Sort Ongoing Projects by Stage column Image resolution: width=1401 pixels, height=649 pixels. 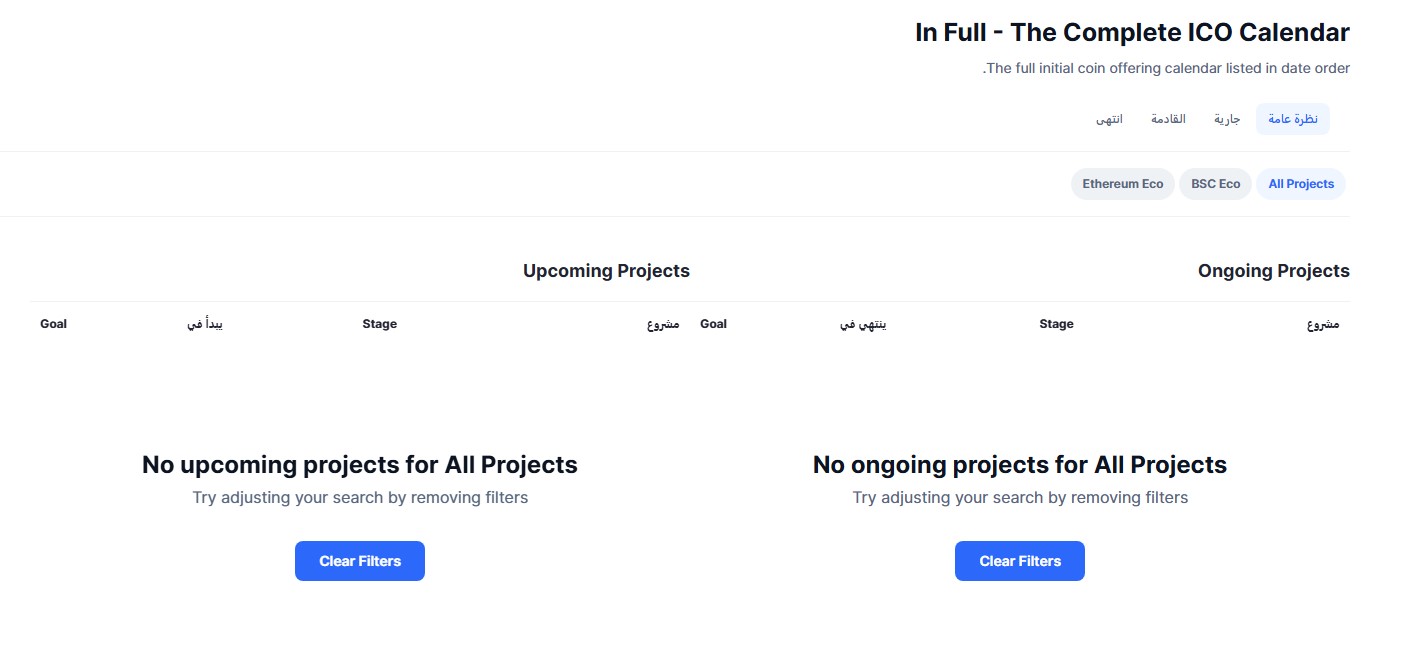coord(1056,324)
